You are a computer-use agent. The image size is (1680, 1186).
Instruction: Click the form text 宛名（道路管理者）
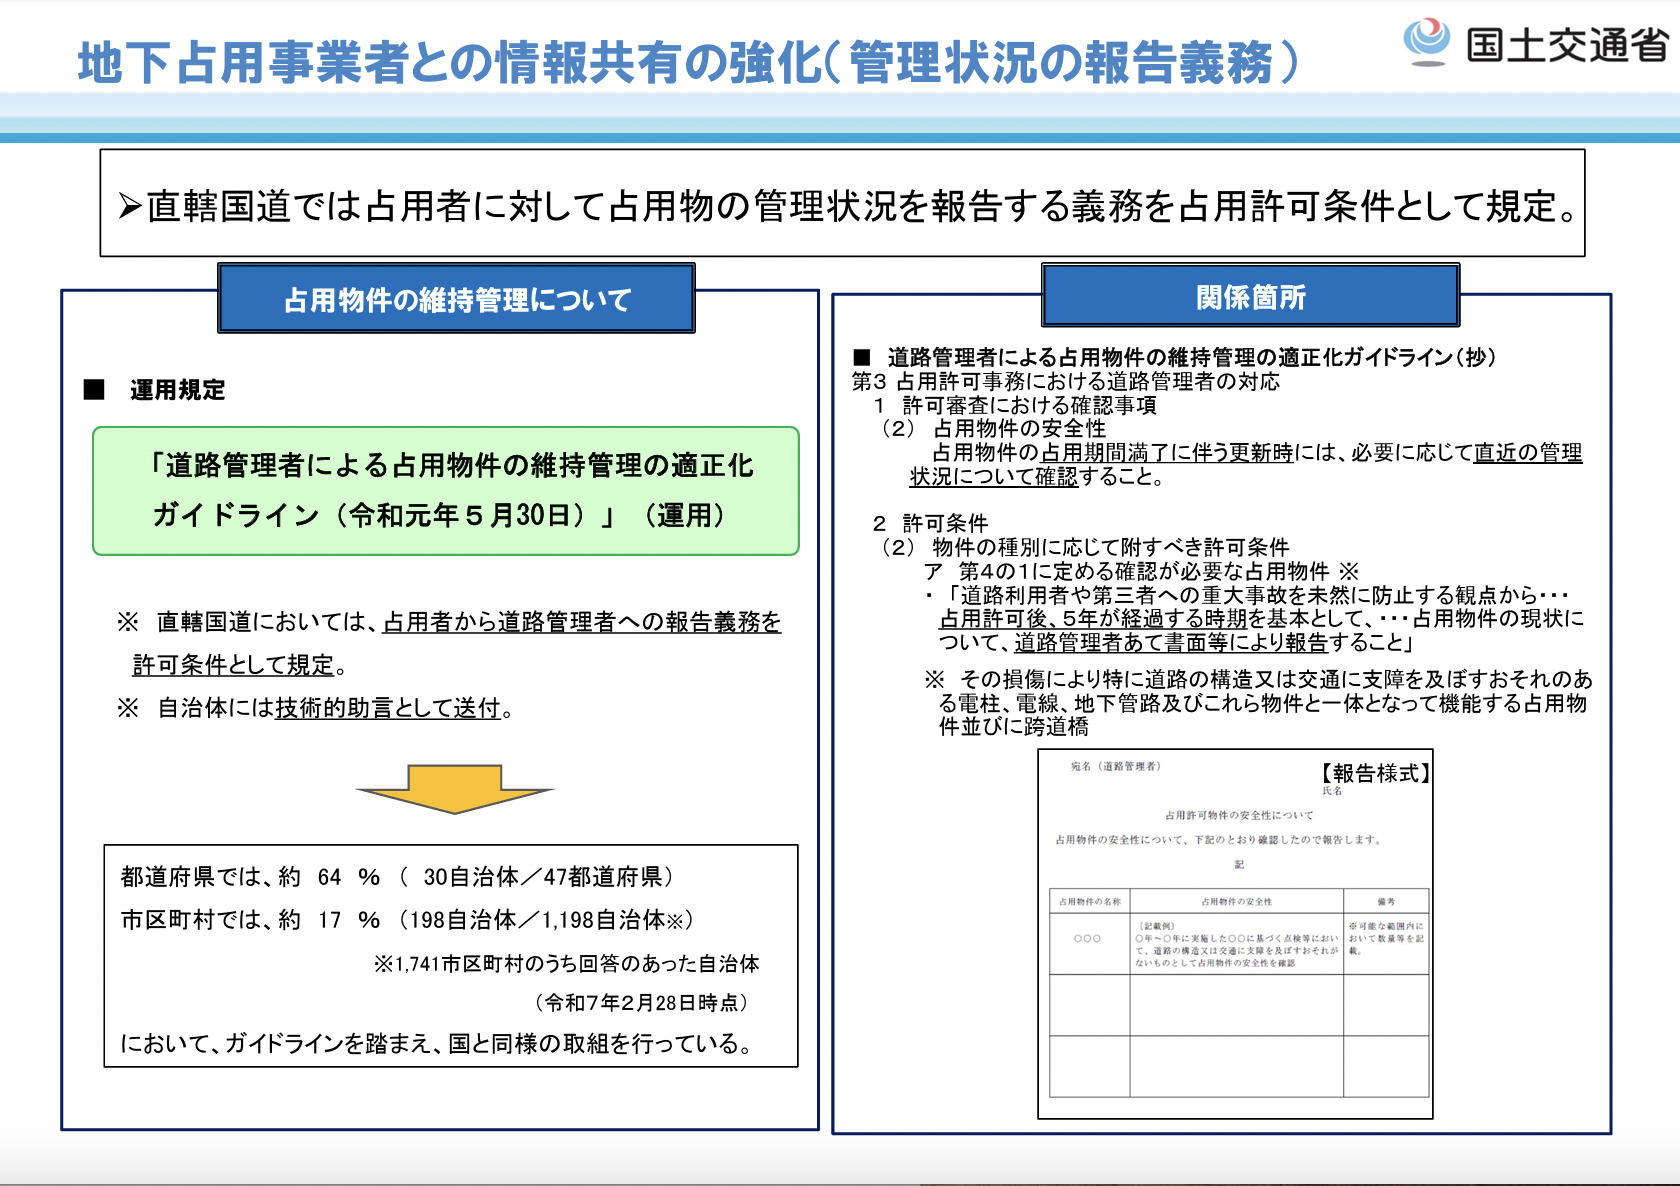1115,767
